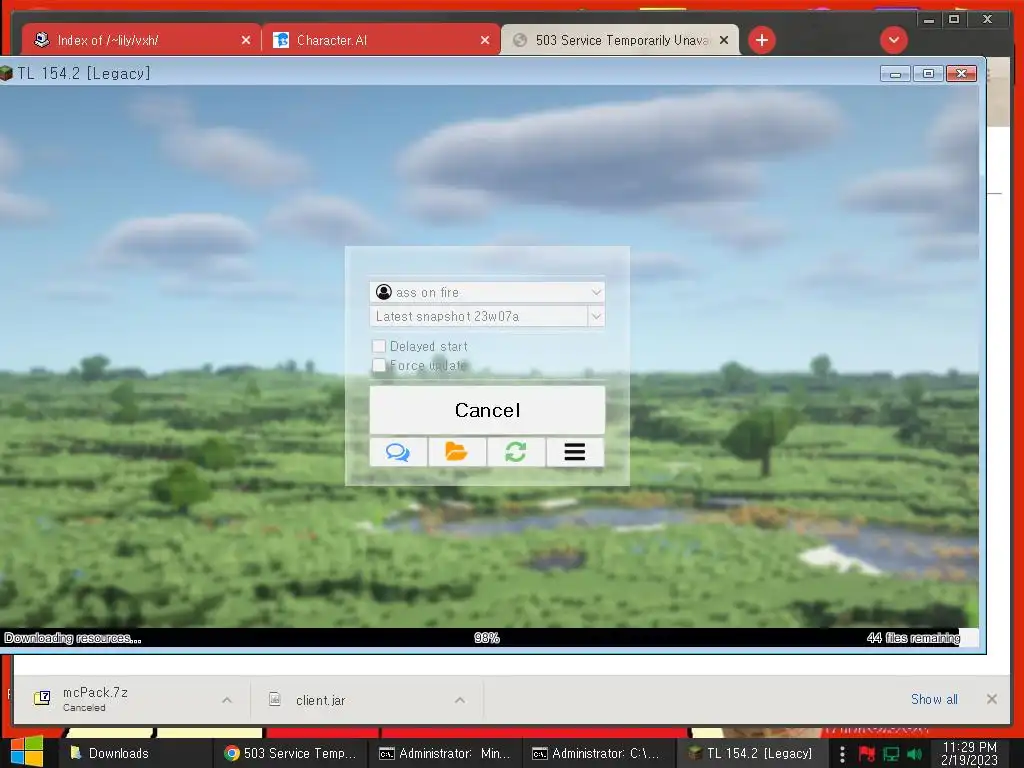Refresh versions with the green arrows icon

click(515, 452)
